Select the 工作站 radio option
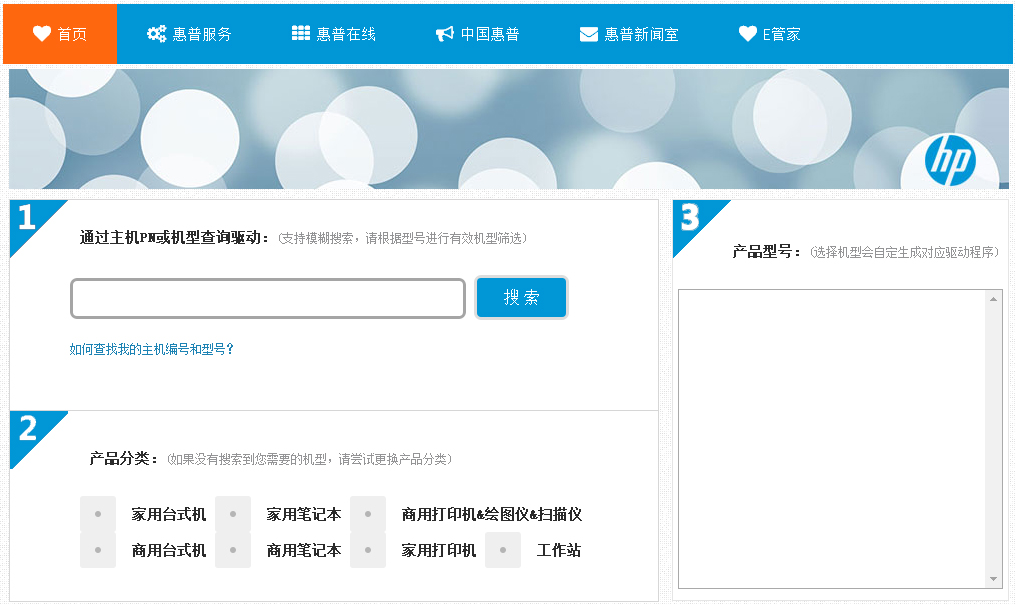 click(503, 550)
